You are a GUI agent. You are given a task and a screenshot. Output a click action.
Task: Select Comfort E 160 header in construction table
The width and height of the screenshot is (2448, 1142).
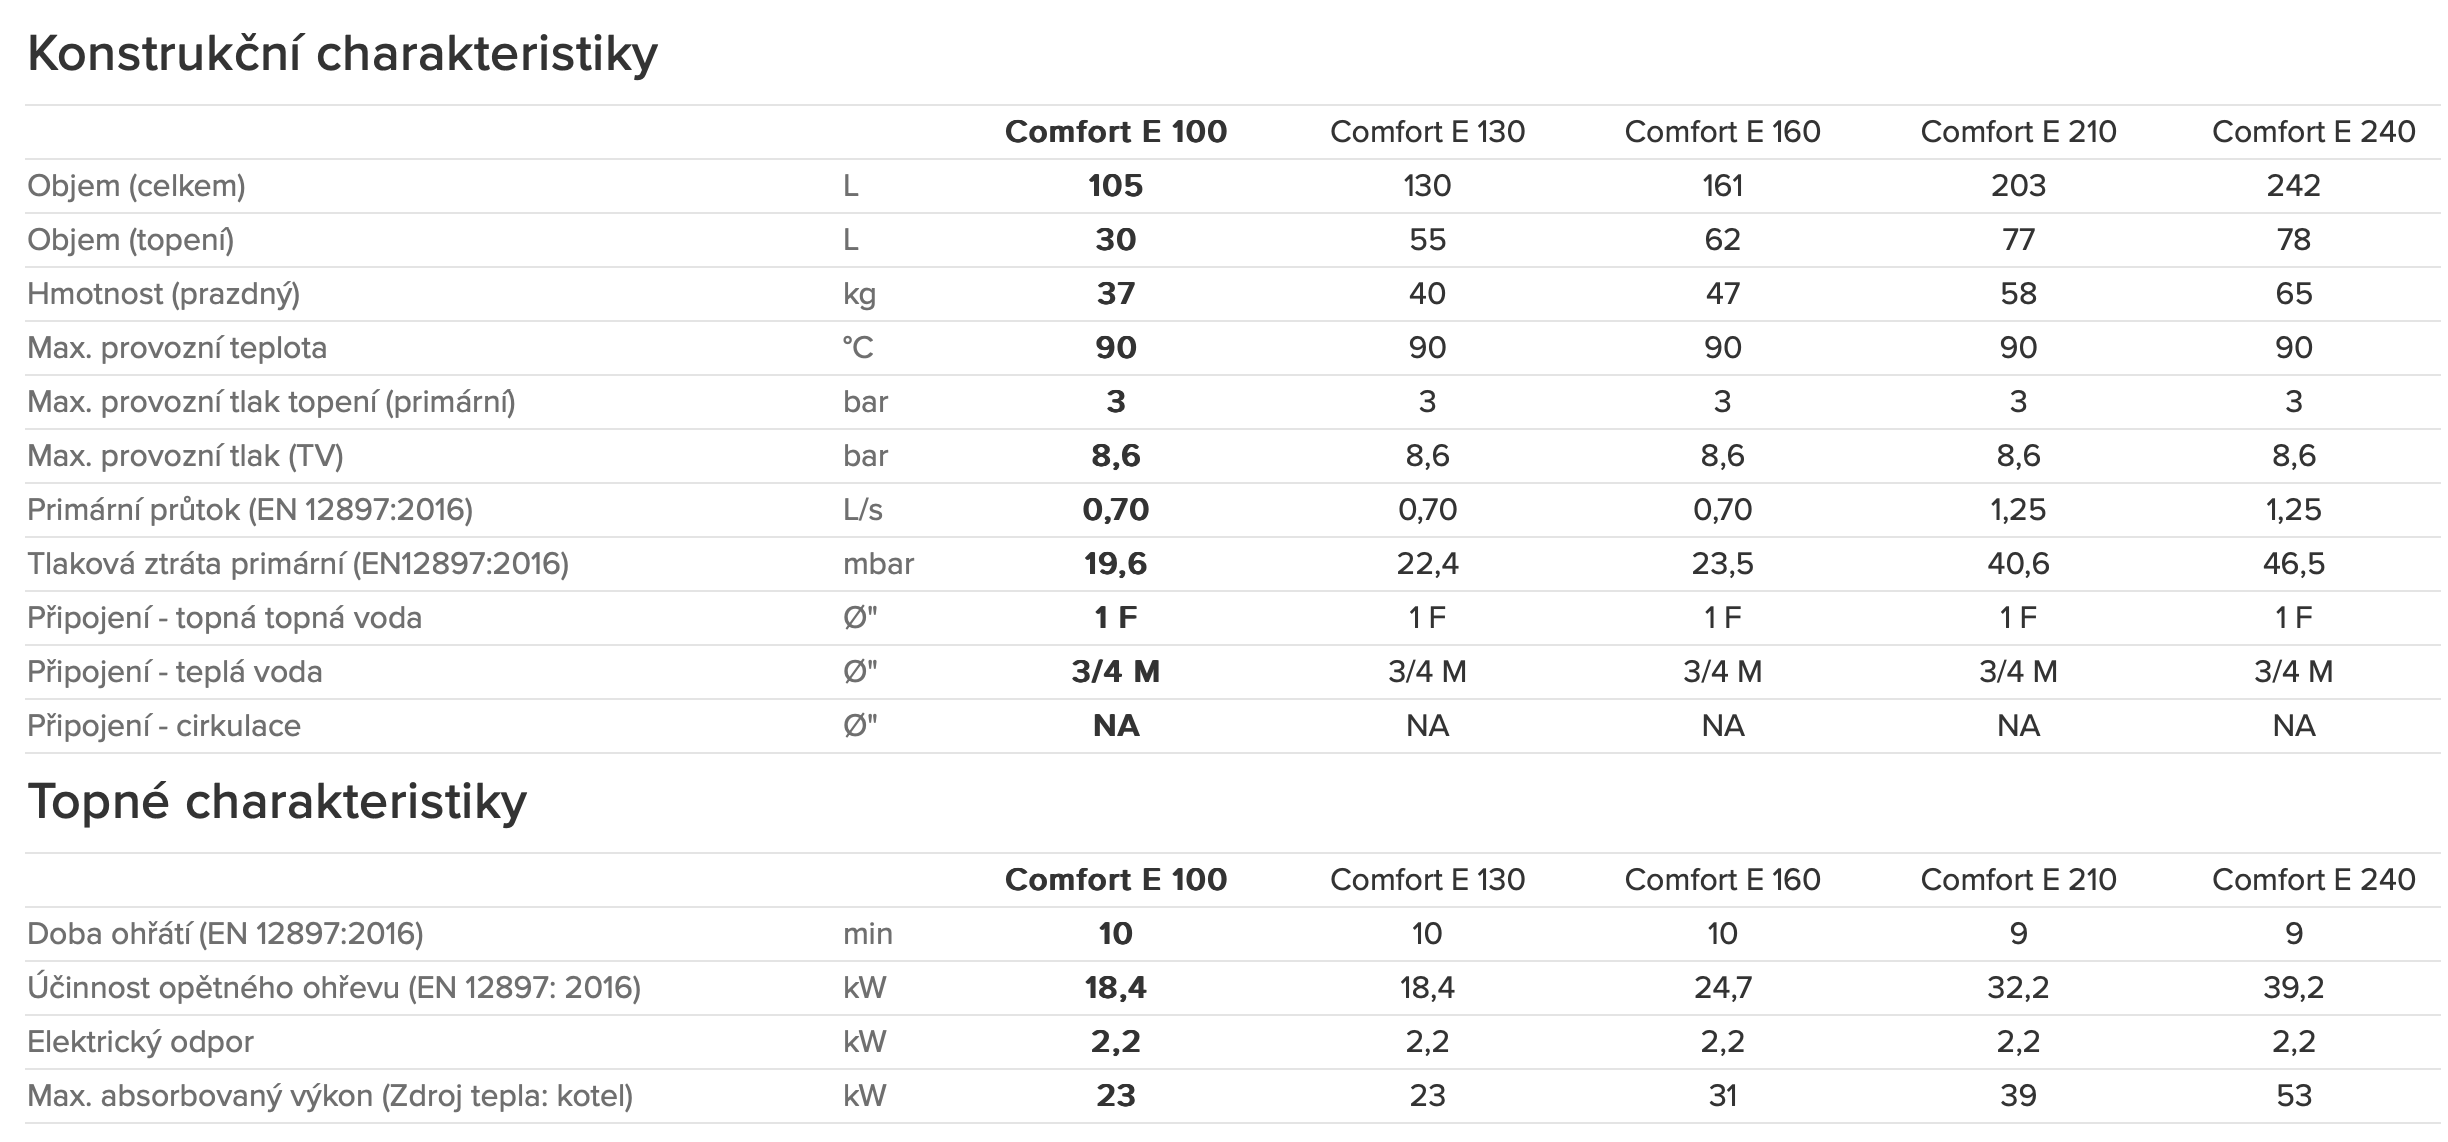pos(1722,132)
